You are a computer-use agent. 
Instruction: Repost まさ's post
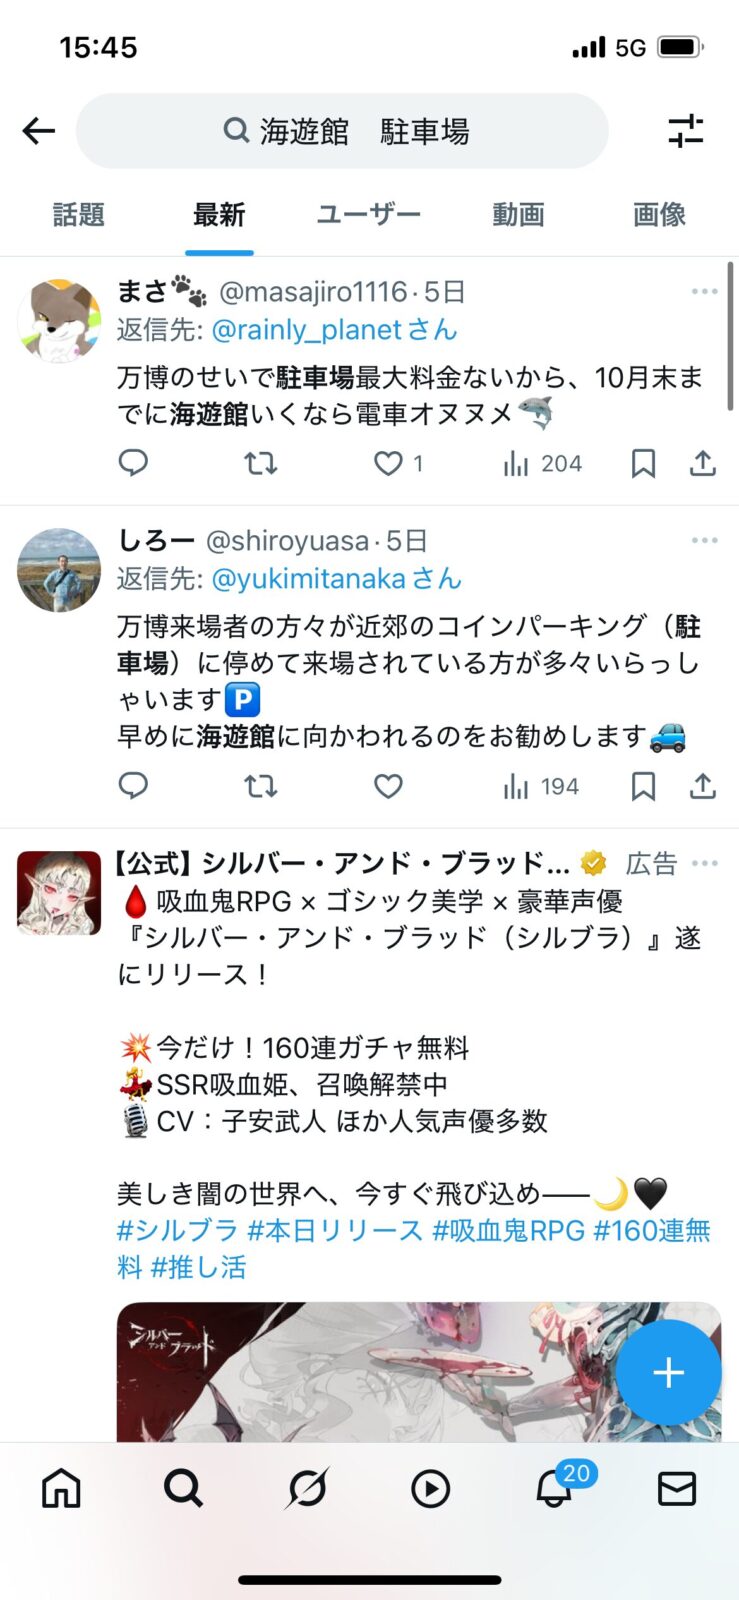click(261, 463)
